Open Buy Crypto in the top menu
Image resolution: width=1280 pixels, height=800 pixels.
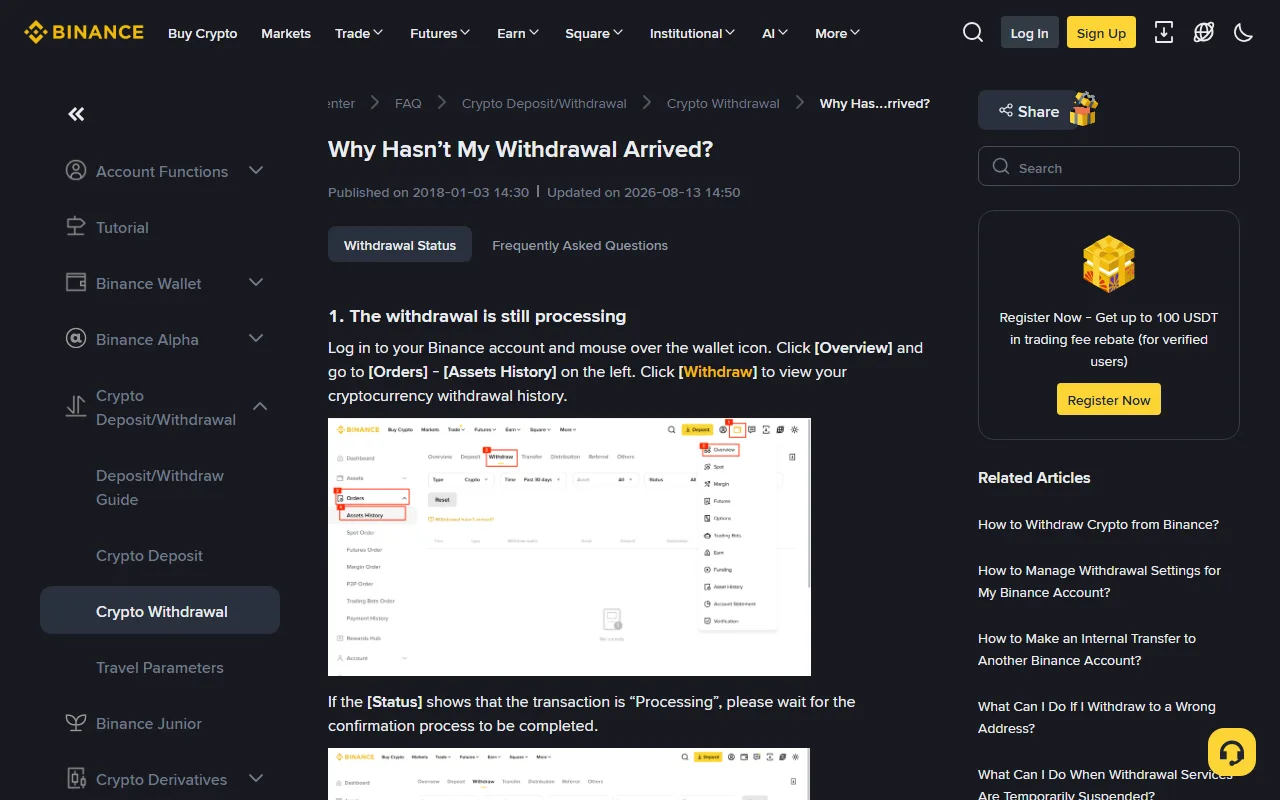click(x=203, y=33)
